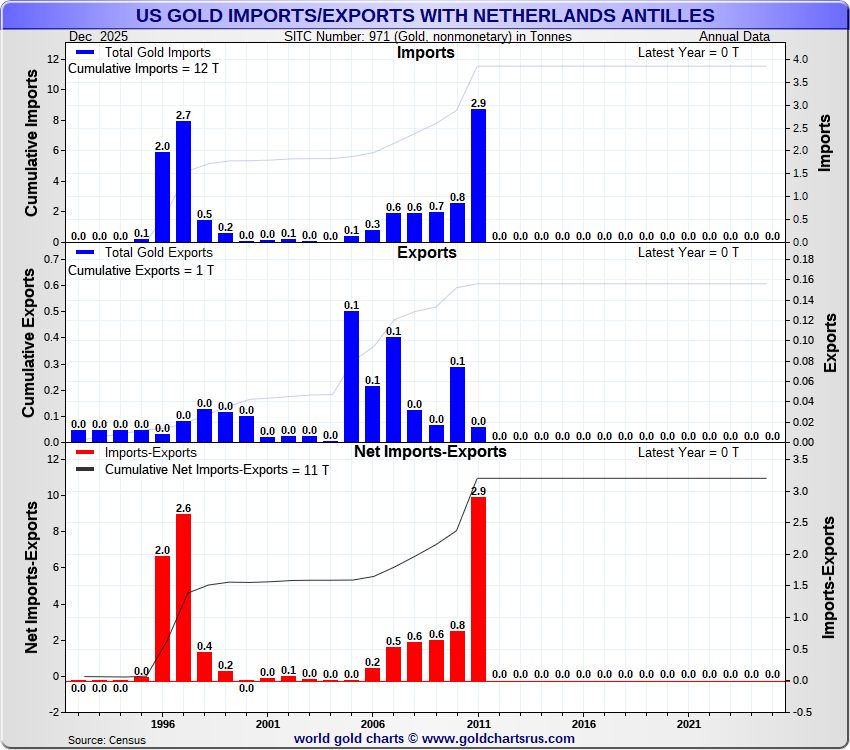This screenshot has height=750, width=850.
Task: Click the -0.5 tick on Net right axis
Action: [802, 712]
